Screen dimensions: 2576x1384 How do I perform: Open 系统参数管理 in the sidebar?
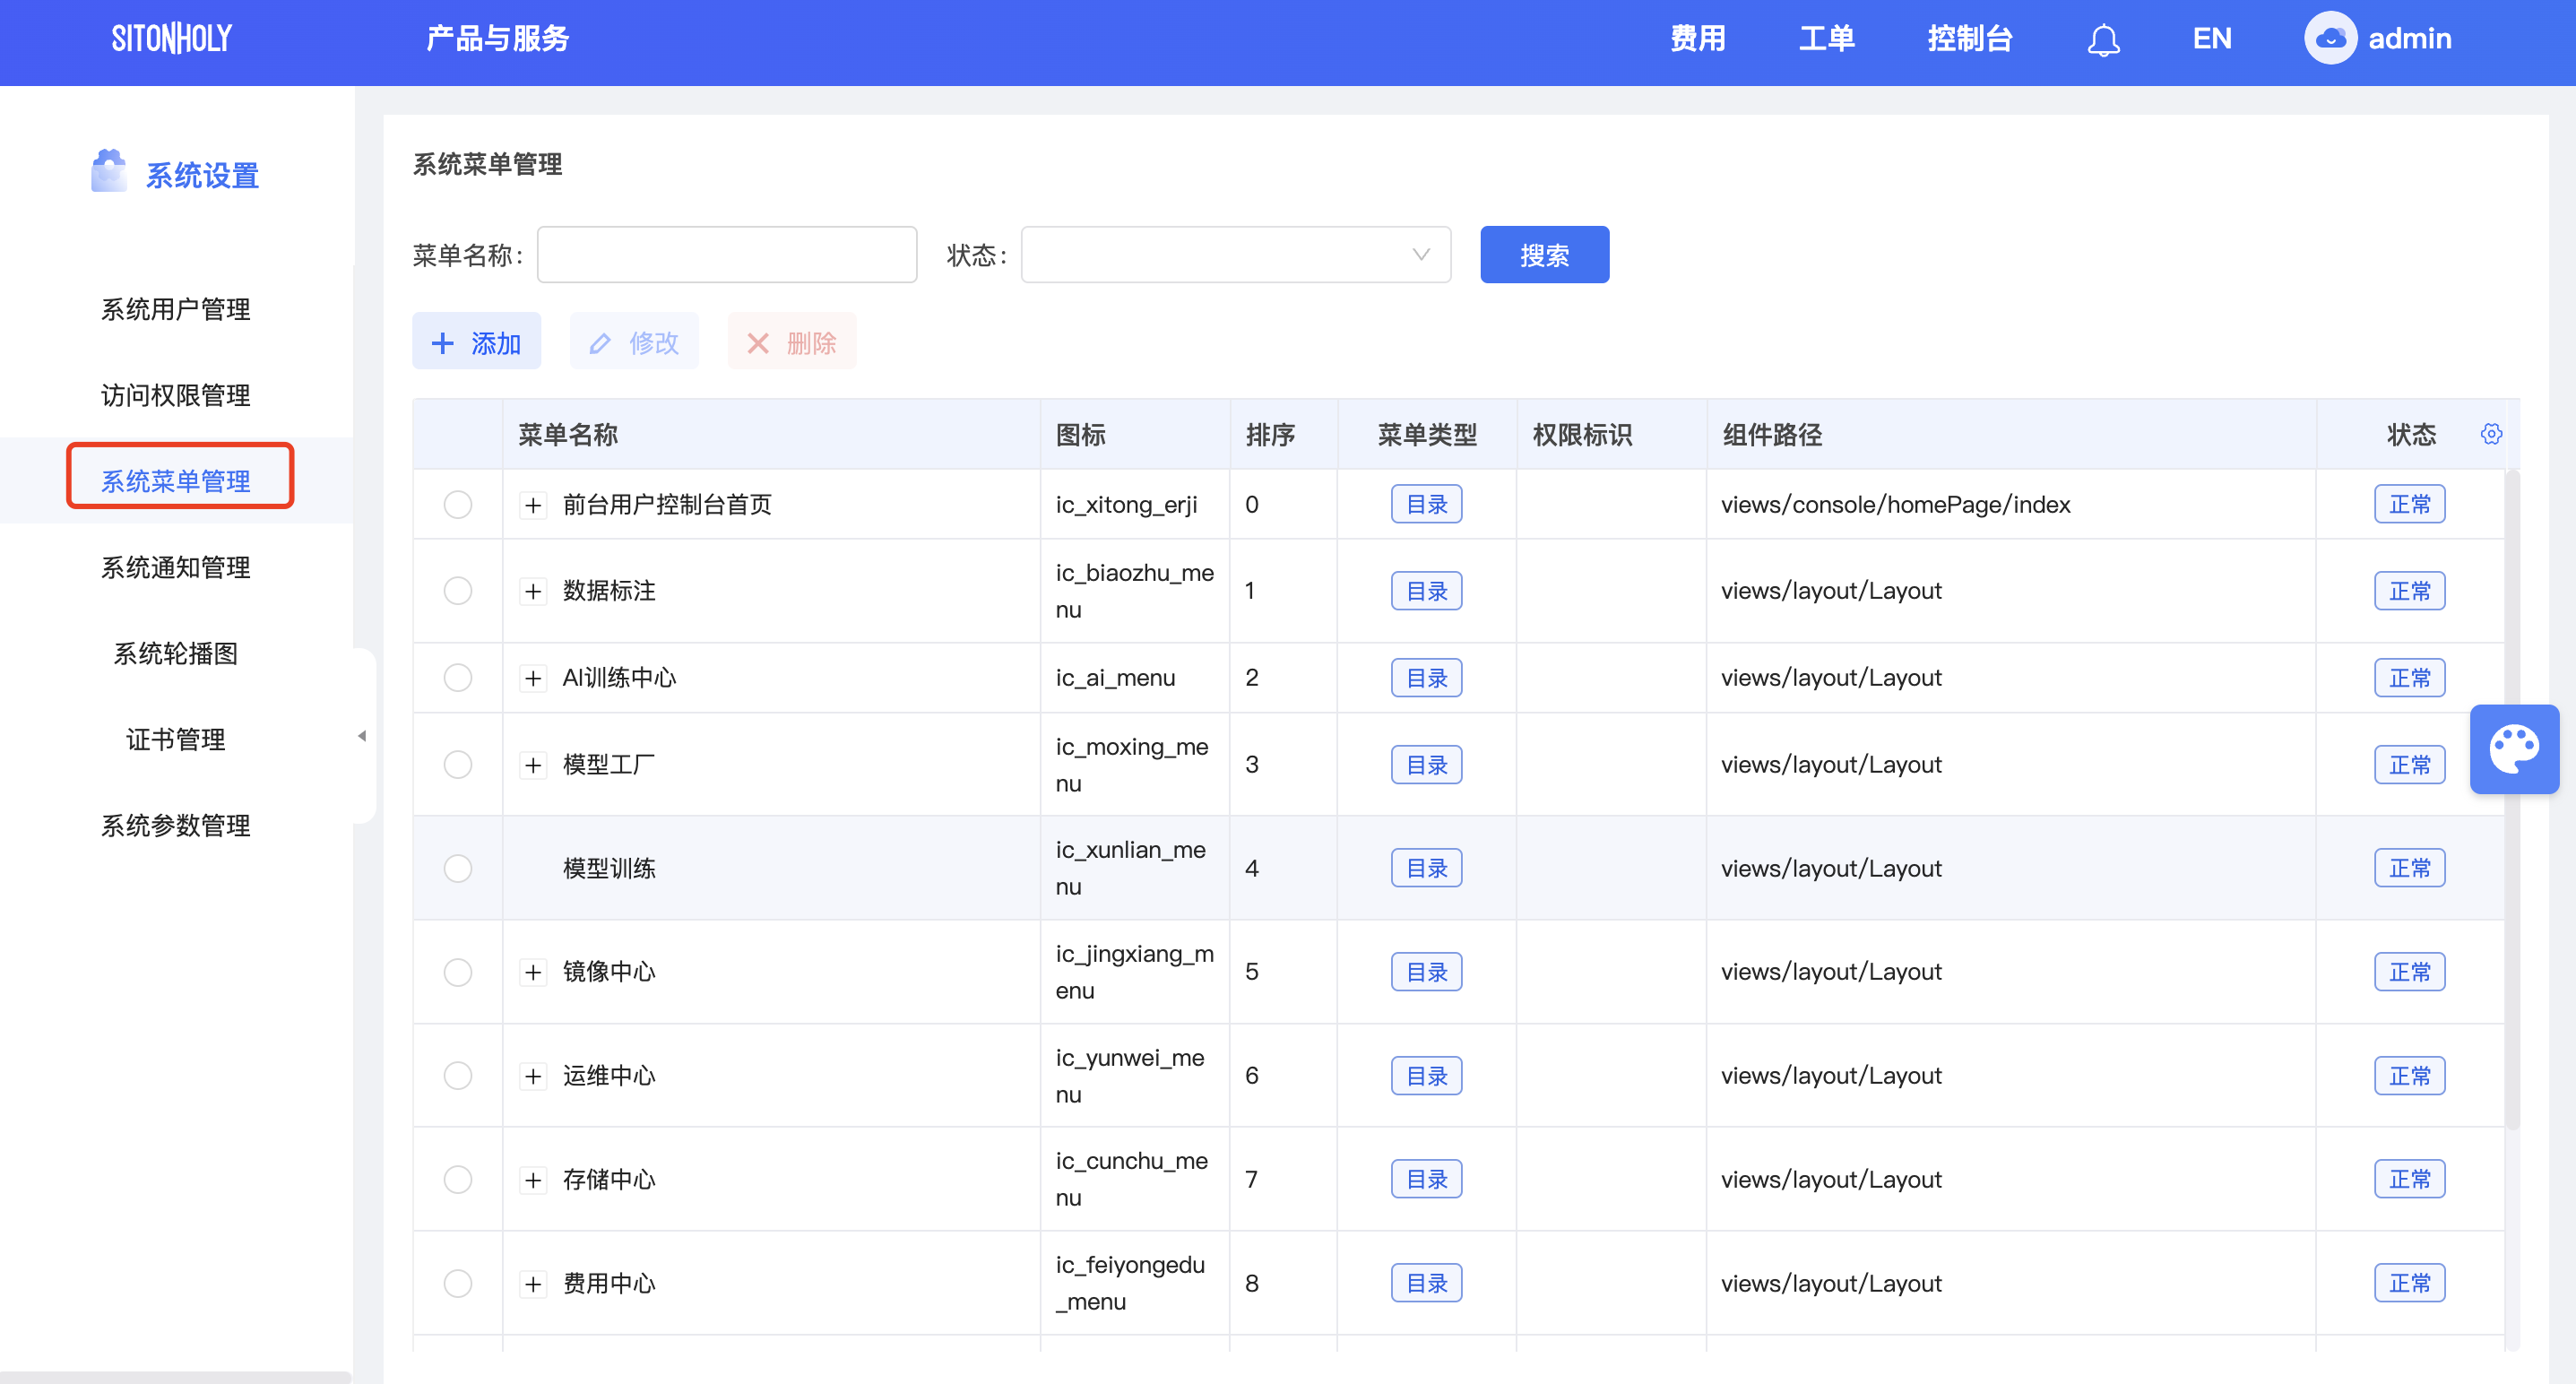pyautogui.click(x=176, y=826)
